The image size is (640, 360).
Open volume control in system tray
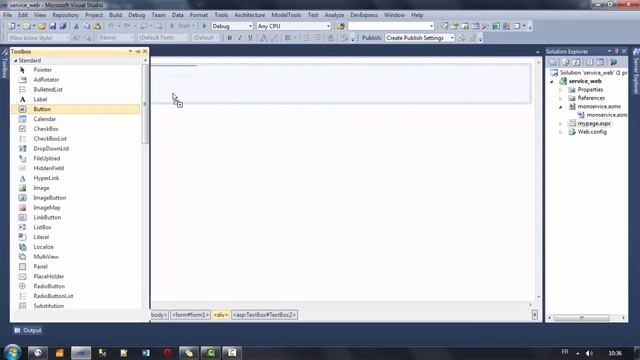pyautogui.click(x=589, y=353)
